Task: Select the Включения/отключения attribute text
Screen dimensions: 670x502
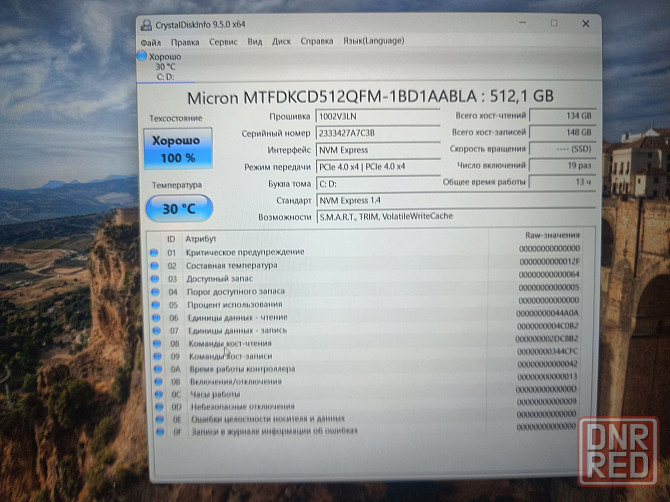Action: (x=235, y=381)
